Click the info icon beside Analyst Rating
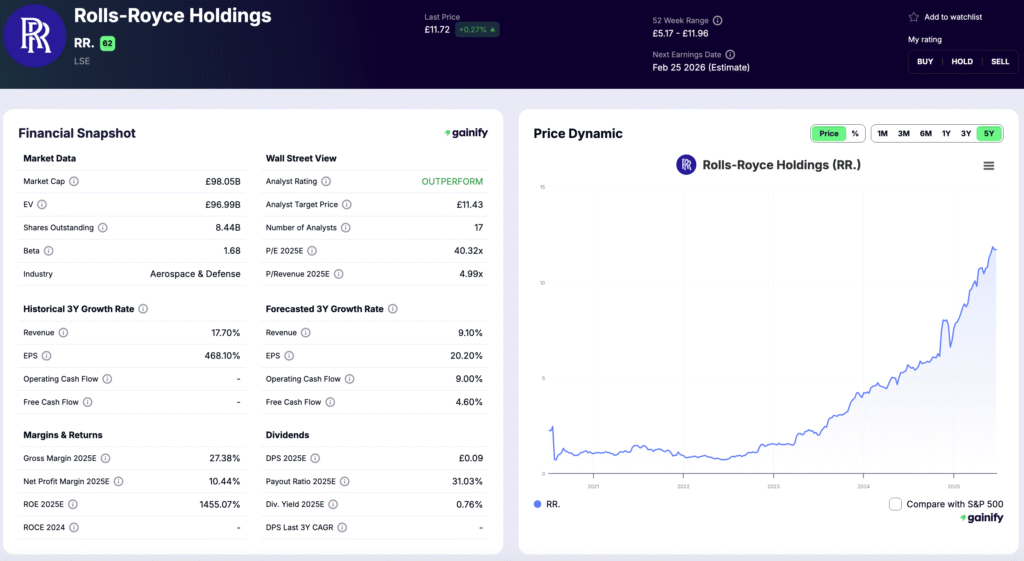Viewport: 1024px width, 561px height. [326, 182]
